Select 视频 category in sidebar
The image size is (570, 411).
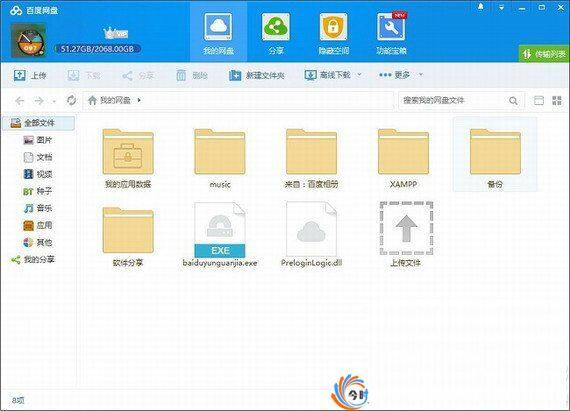[38, 174]
